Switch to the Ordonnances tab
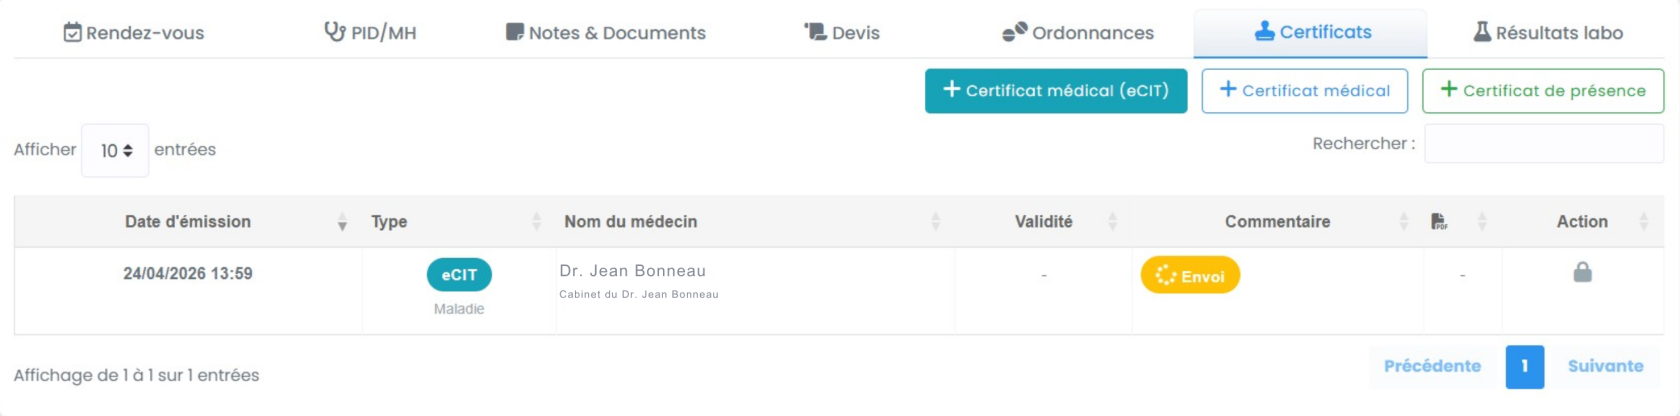Screen dimensions: 1680x416 (1078, 33)
